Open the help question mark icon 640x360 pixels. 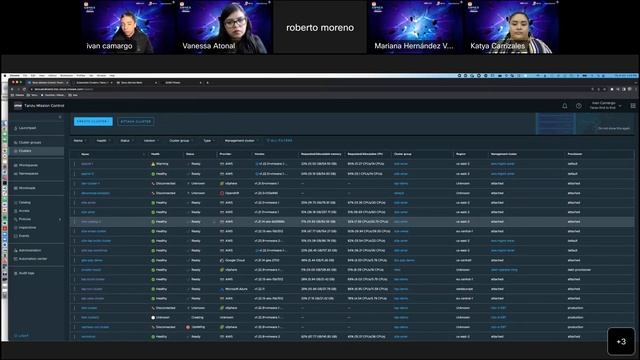579,106
